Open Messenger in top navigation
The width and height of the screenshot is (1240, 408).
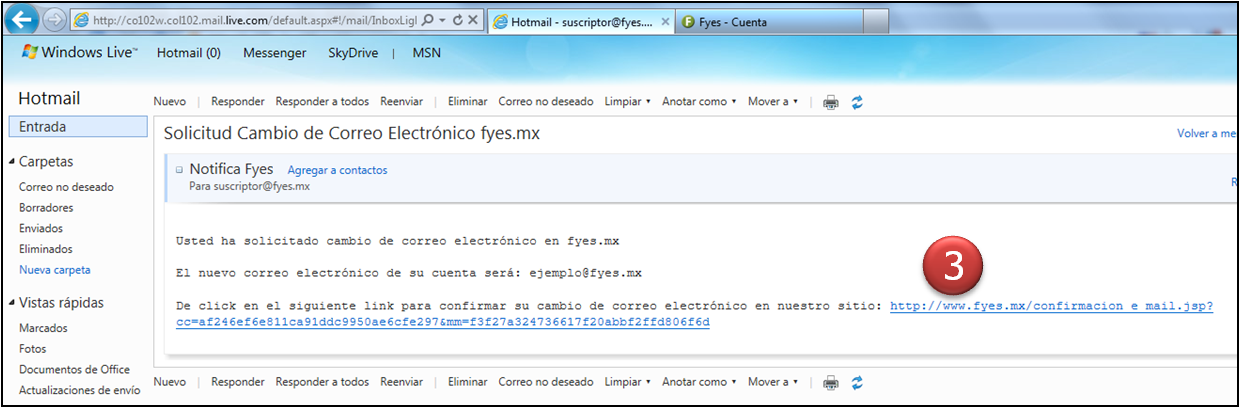[x=275, y=53]
